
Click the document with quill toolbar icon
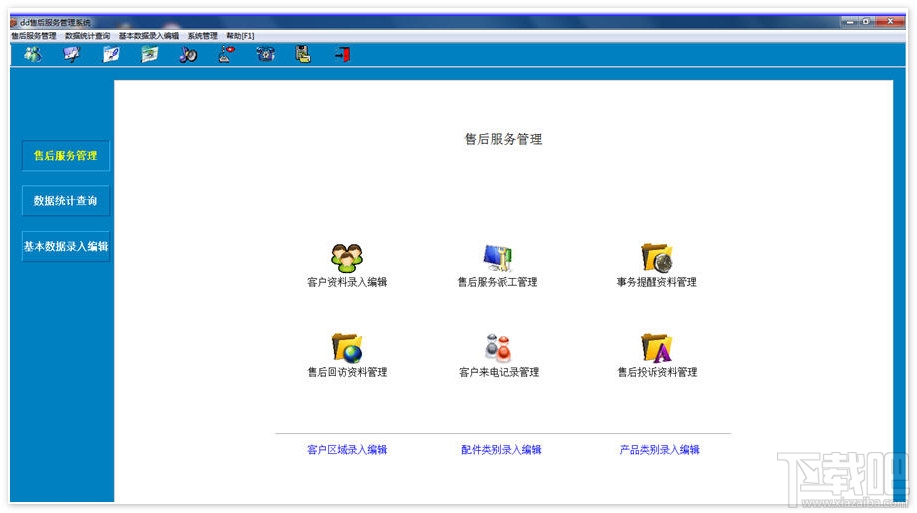pyautogui.click(x=111, y=55)
